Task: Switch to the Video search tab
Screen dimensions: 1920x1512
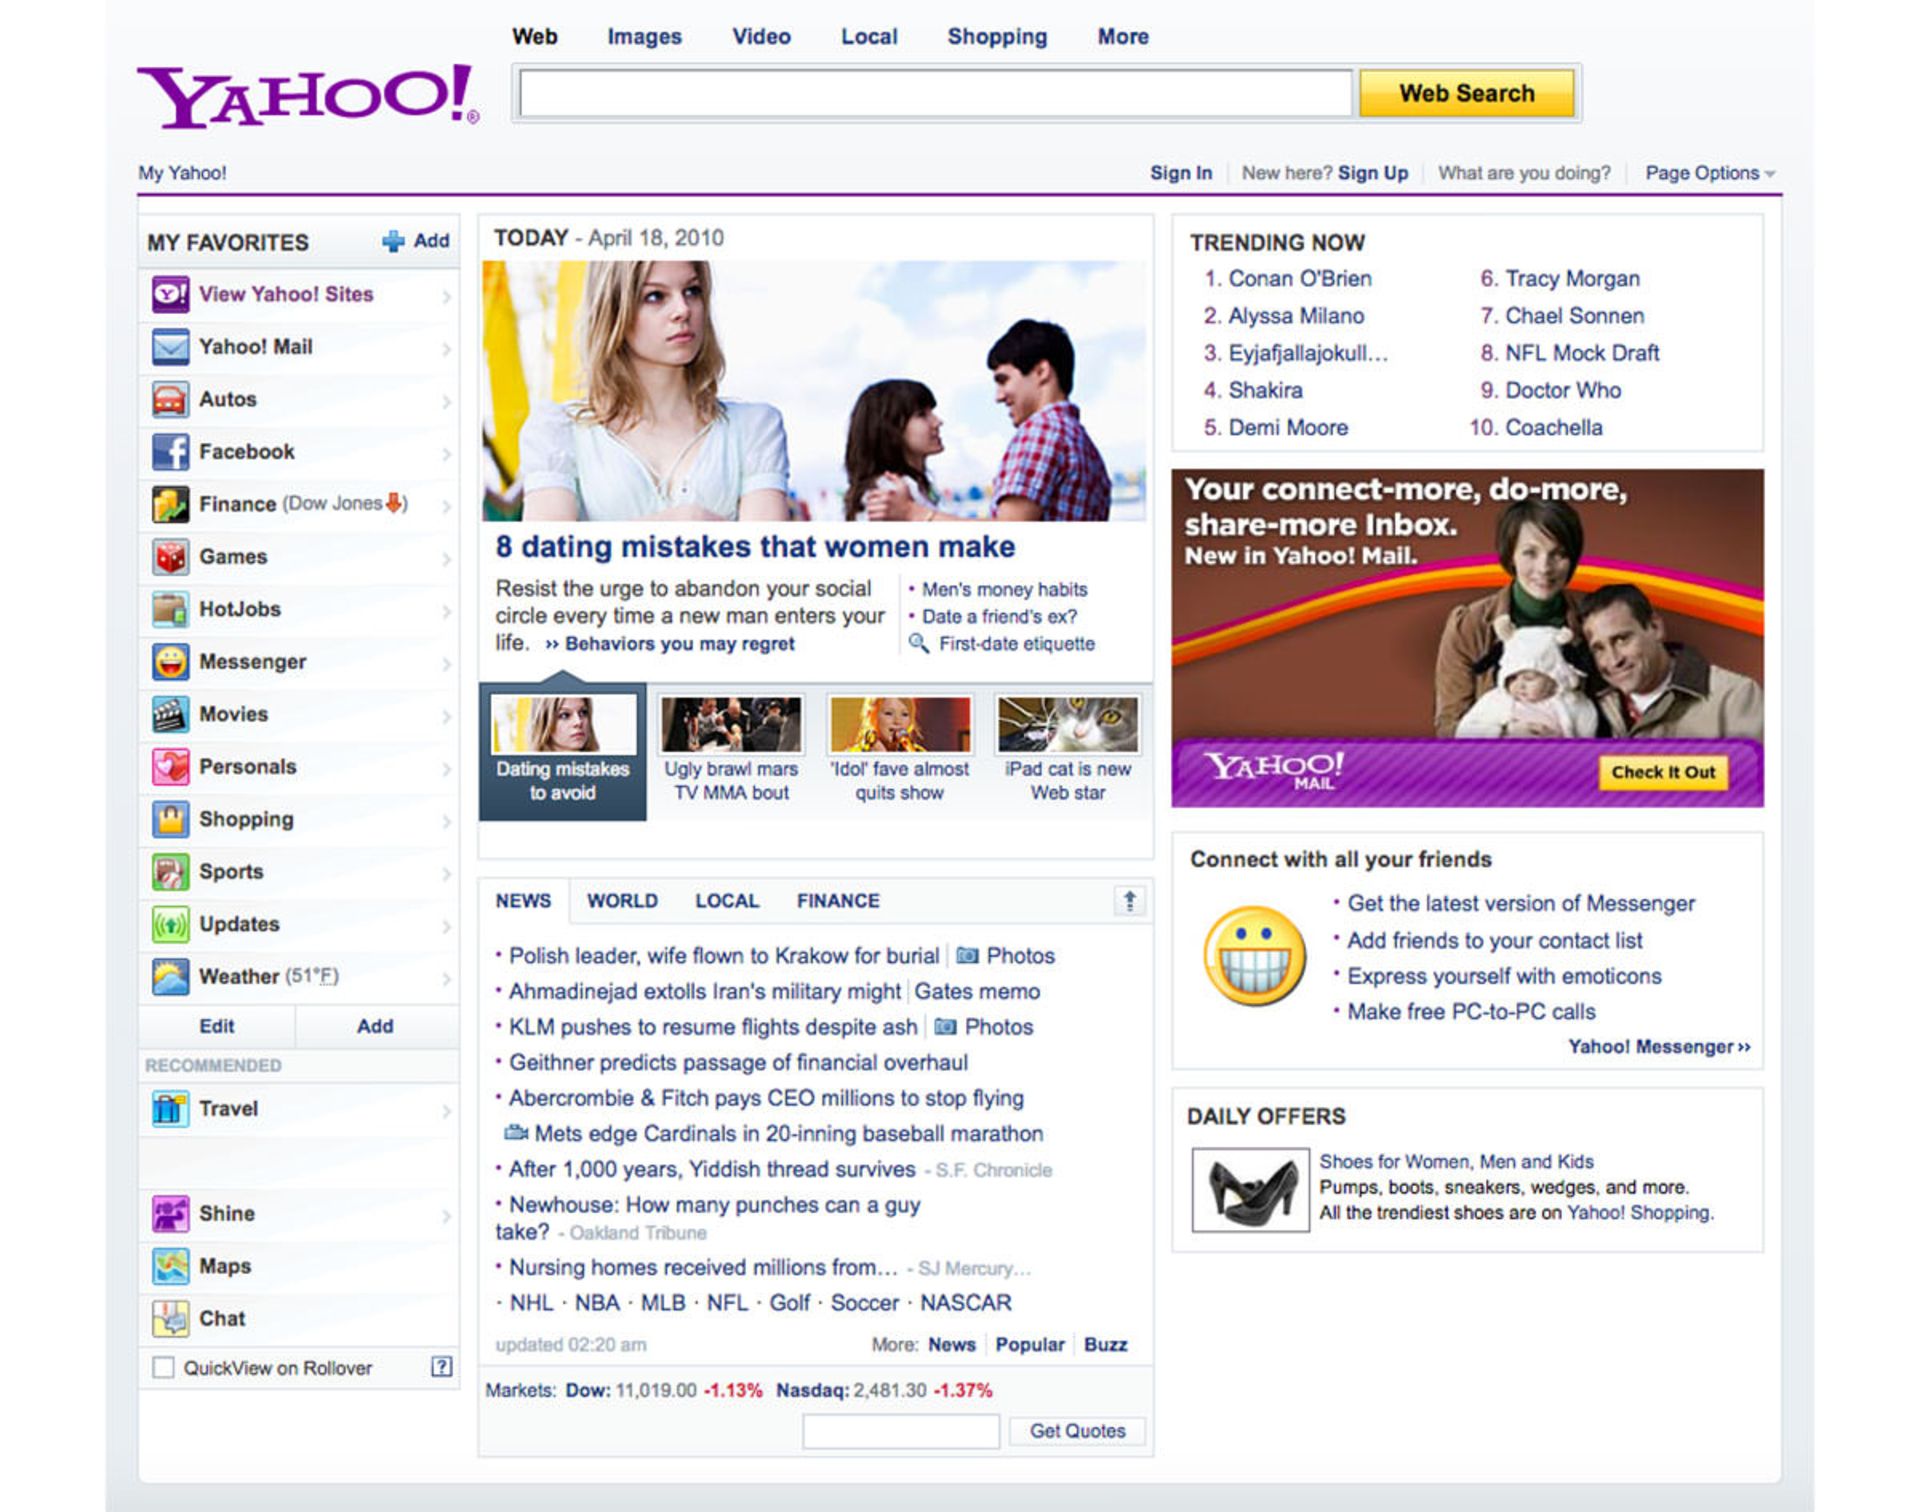Action: coord(761,37)
